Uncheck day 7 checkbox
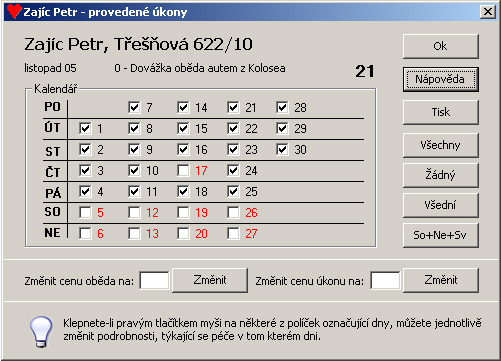The image size is (501, 361). (x=134, y=107)
